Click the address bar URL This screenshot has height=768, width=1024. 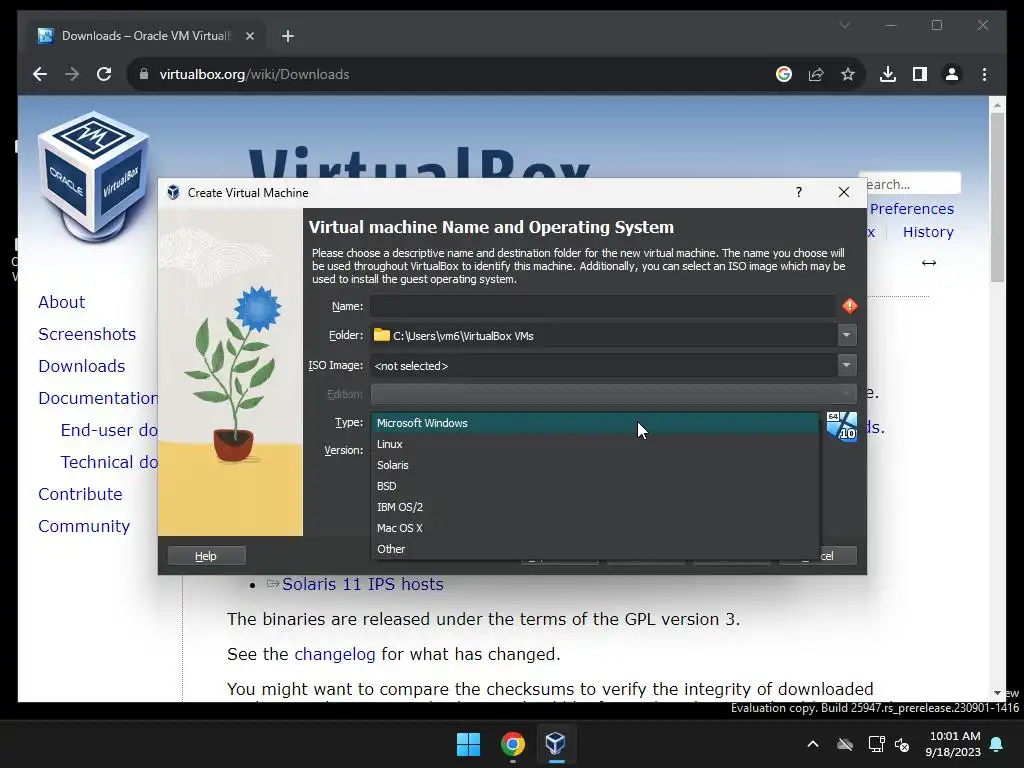[254, 74]
